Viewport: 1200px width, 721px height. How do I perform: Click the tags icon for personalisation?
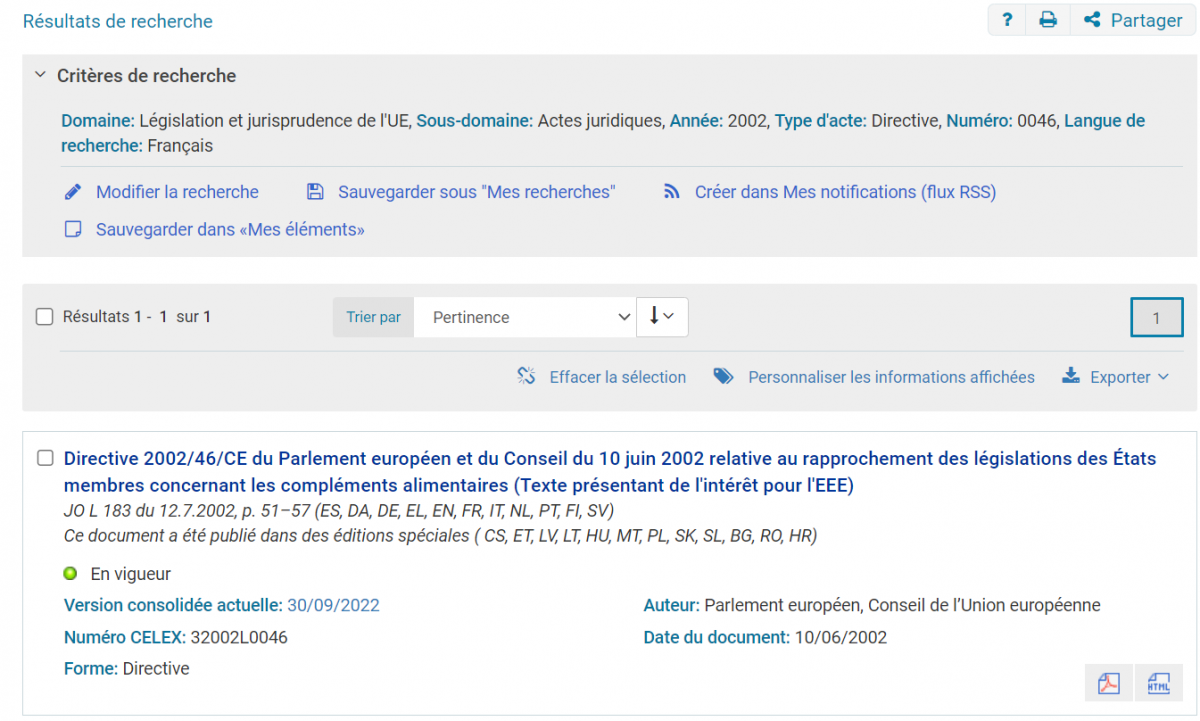click(x=723, y=377)
